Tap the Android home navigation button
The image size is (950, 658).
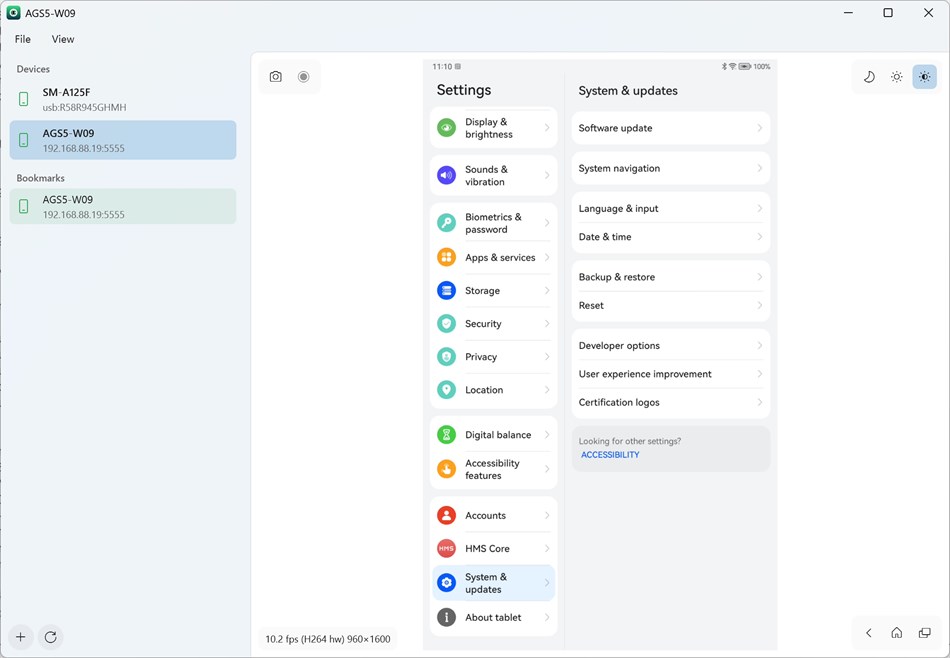click(x=897, y=633)
